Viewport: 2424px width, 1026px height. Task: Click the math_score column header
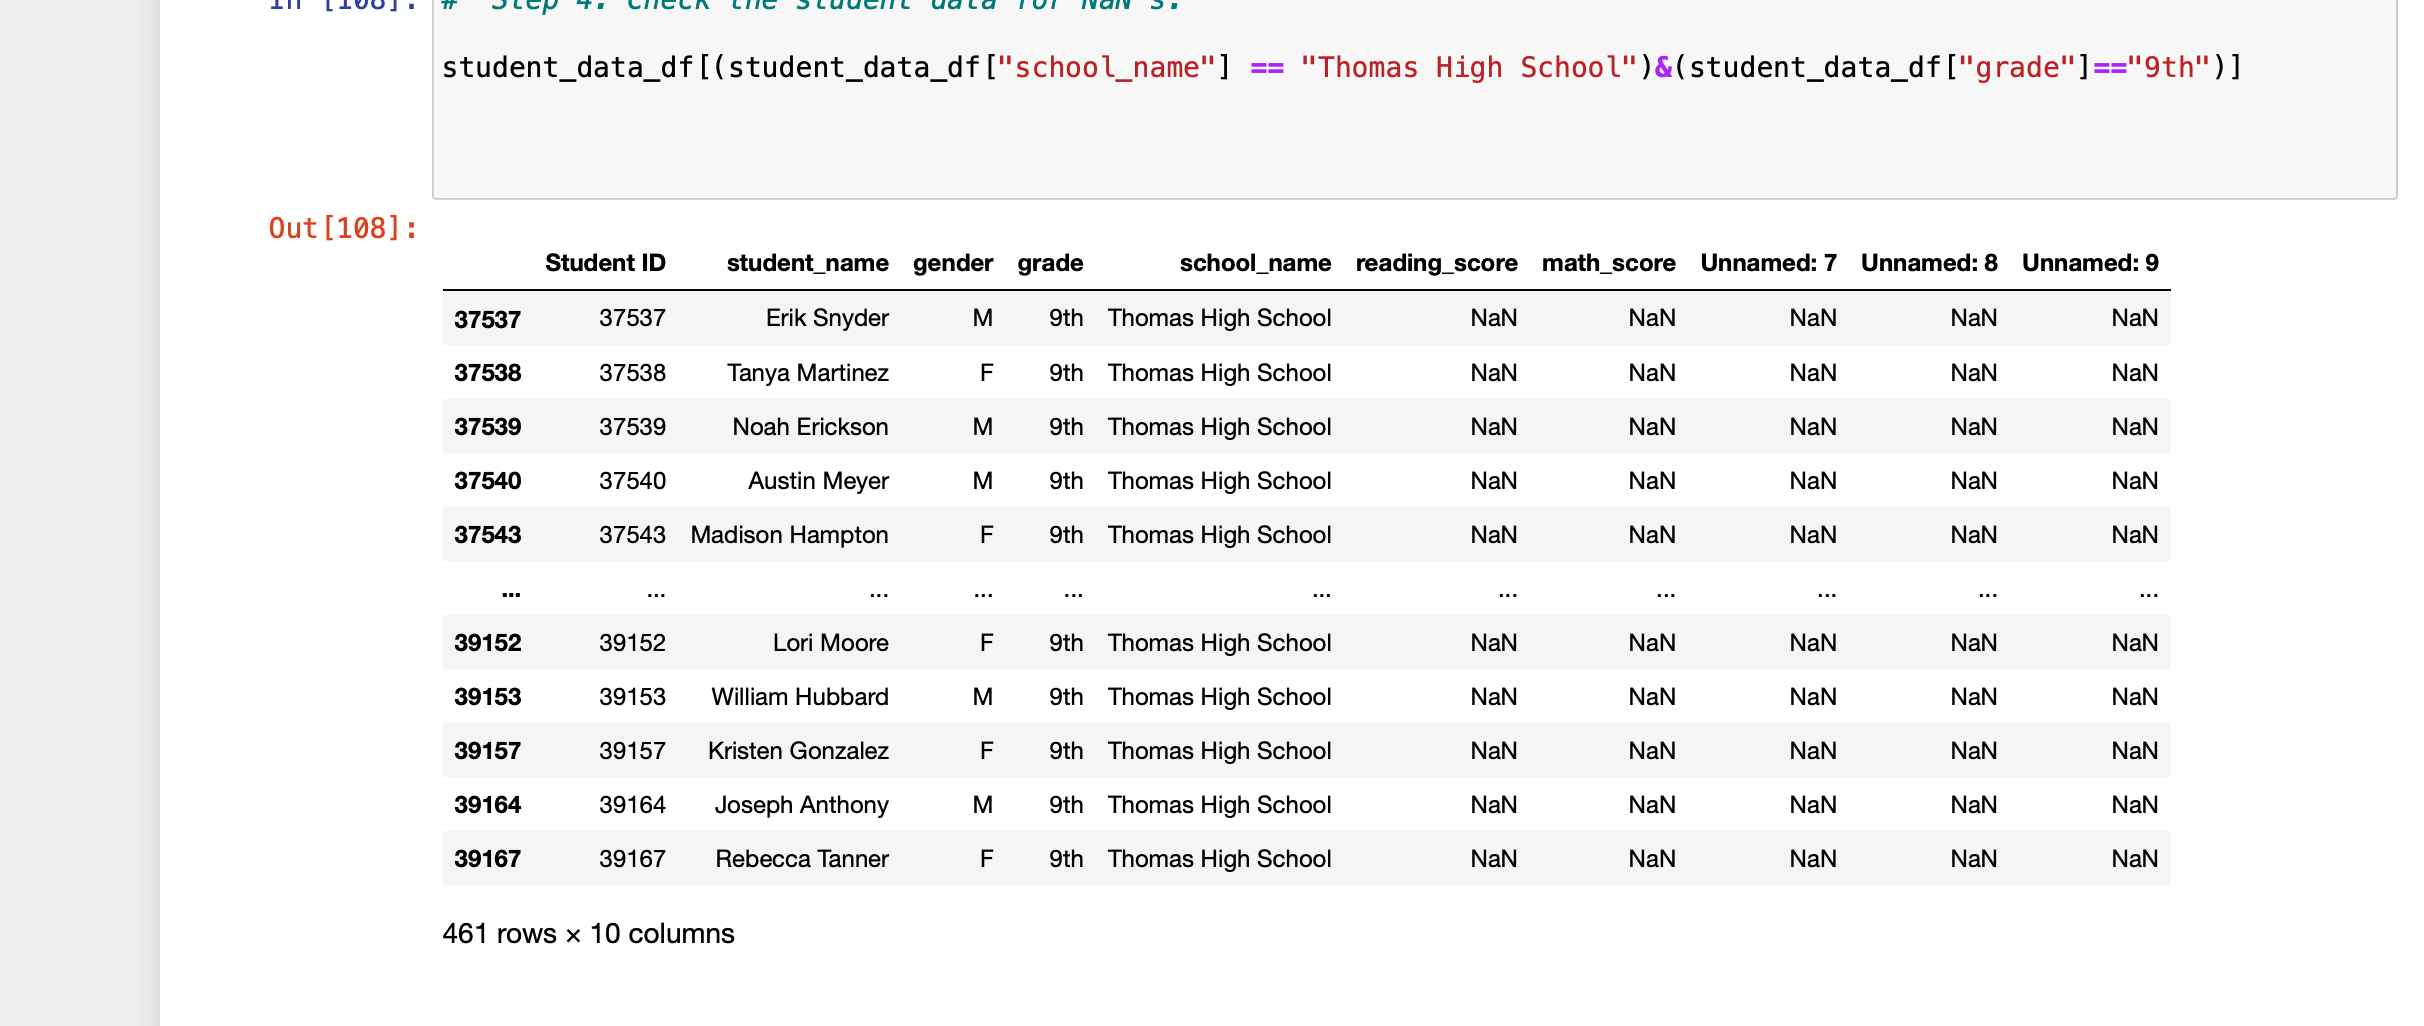(1608, 263)
